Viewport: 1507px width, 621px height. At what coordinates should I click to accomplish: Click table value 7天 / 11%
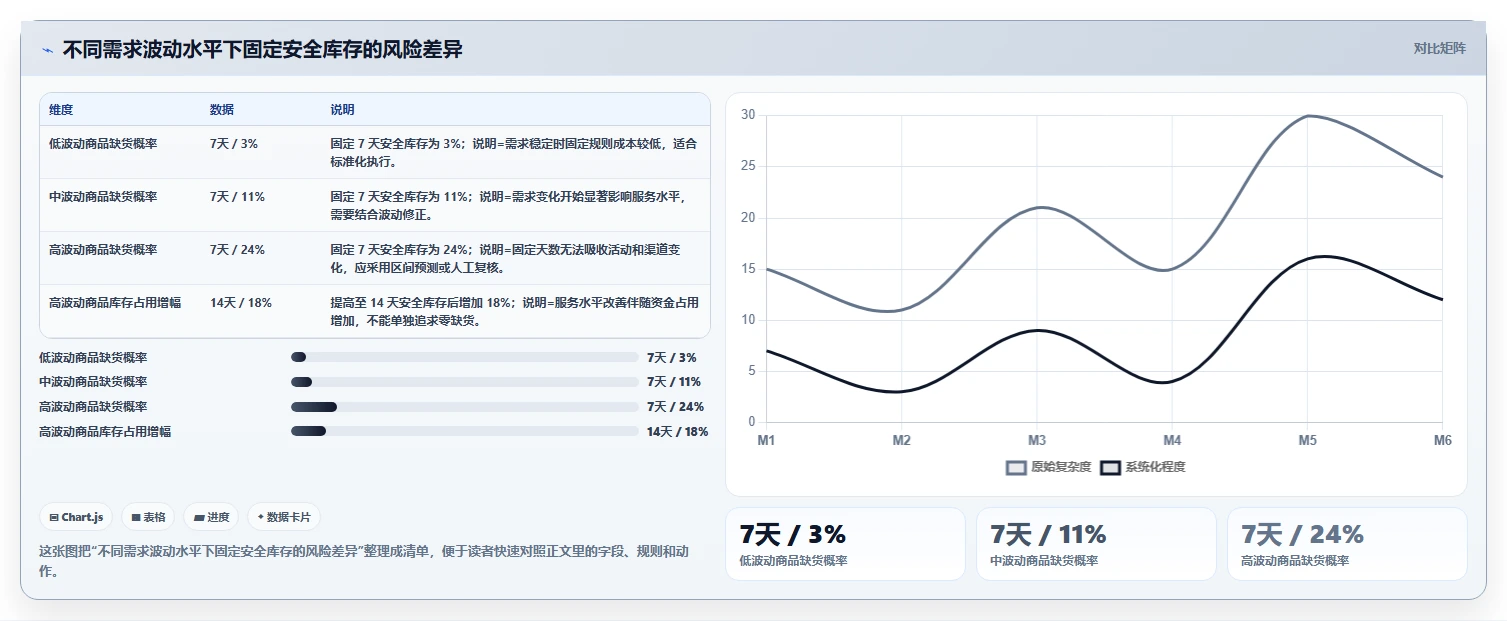tap(237, 197)
